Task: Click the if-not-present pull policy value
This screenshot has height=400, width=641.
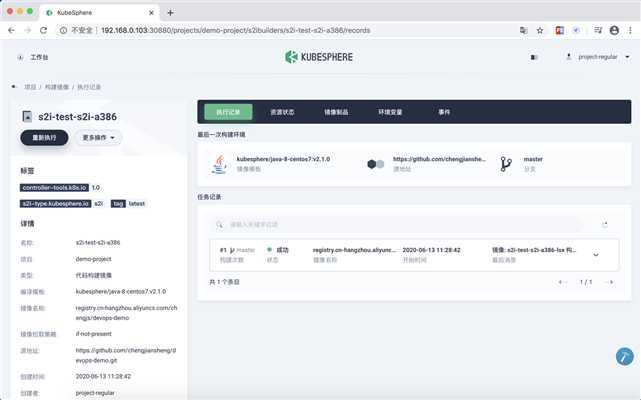Action: [93, 334]
